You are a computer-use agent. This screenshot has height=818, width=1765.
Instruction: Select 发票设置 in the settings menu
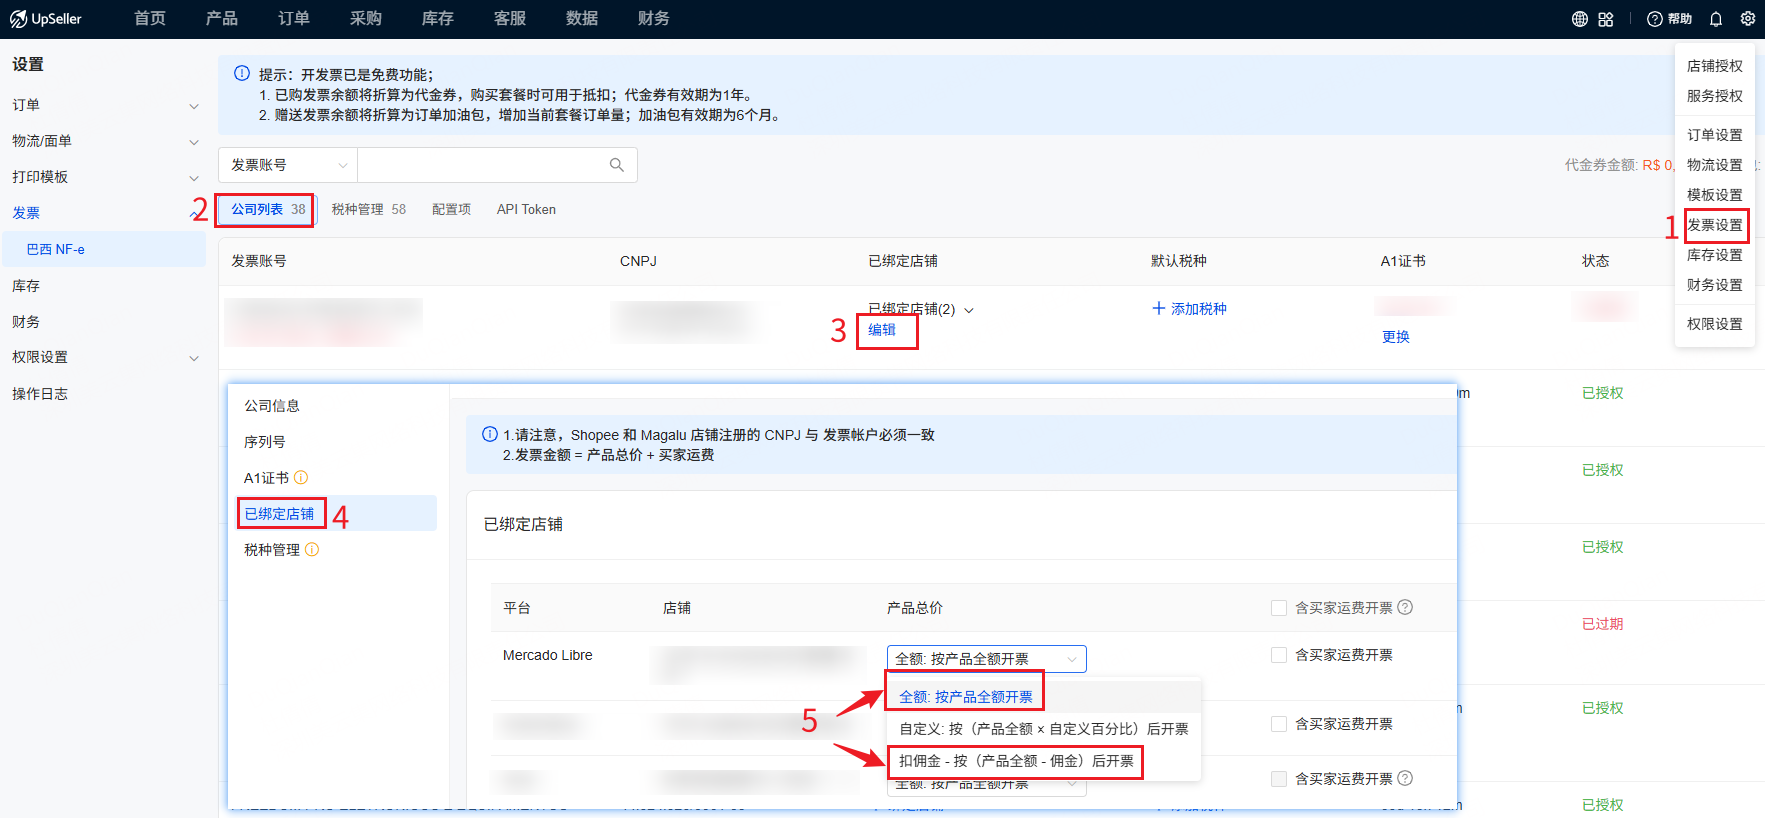1714,225
